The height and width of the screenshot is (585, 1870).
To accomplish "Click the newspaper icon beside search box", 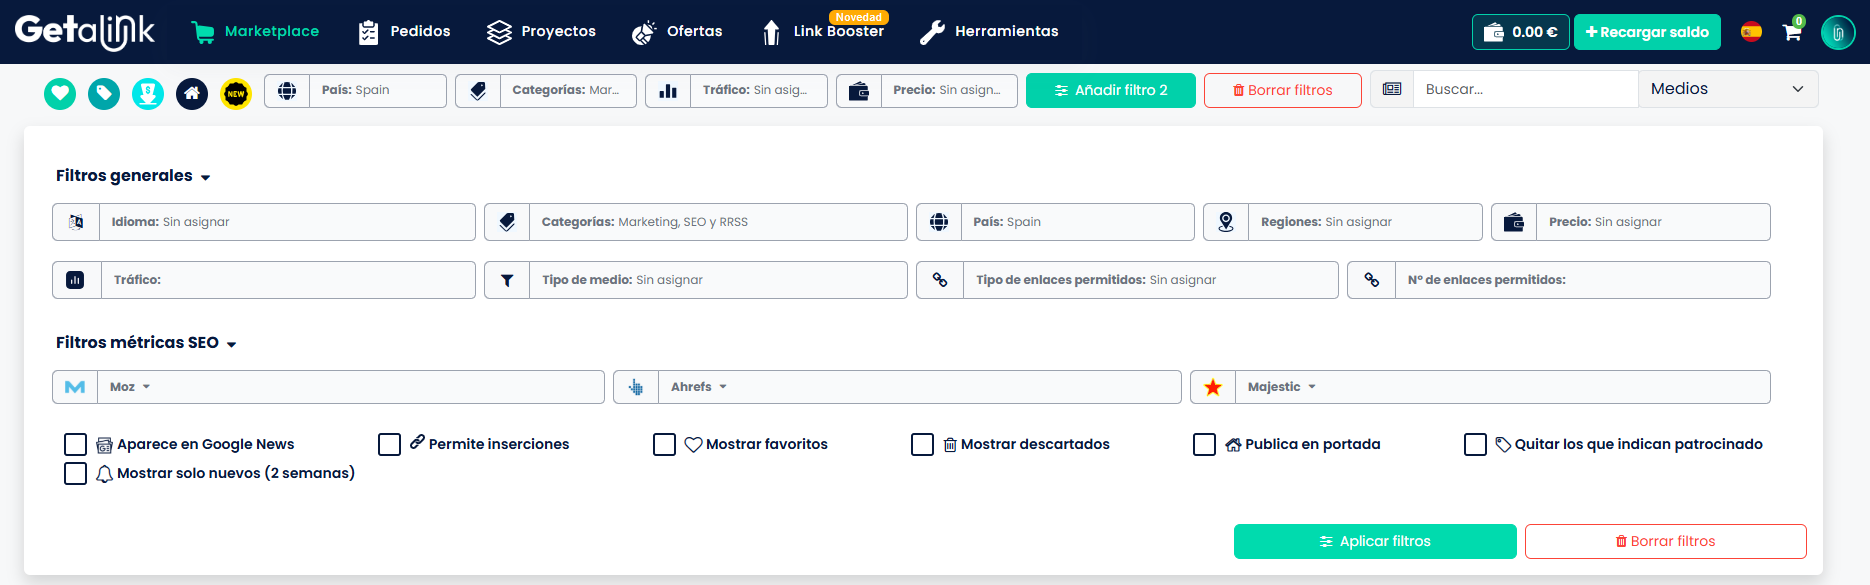I will [x=1392, y=89].
